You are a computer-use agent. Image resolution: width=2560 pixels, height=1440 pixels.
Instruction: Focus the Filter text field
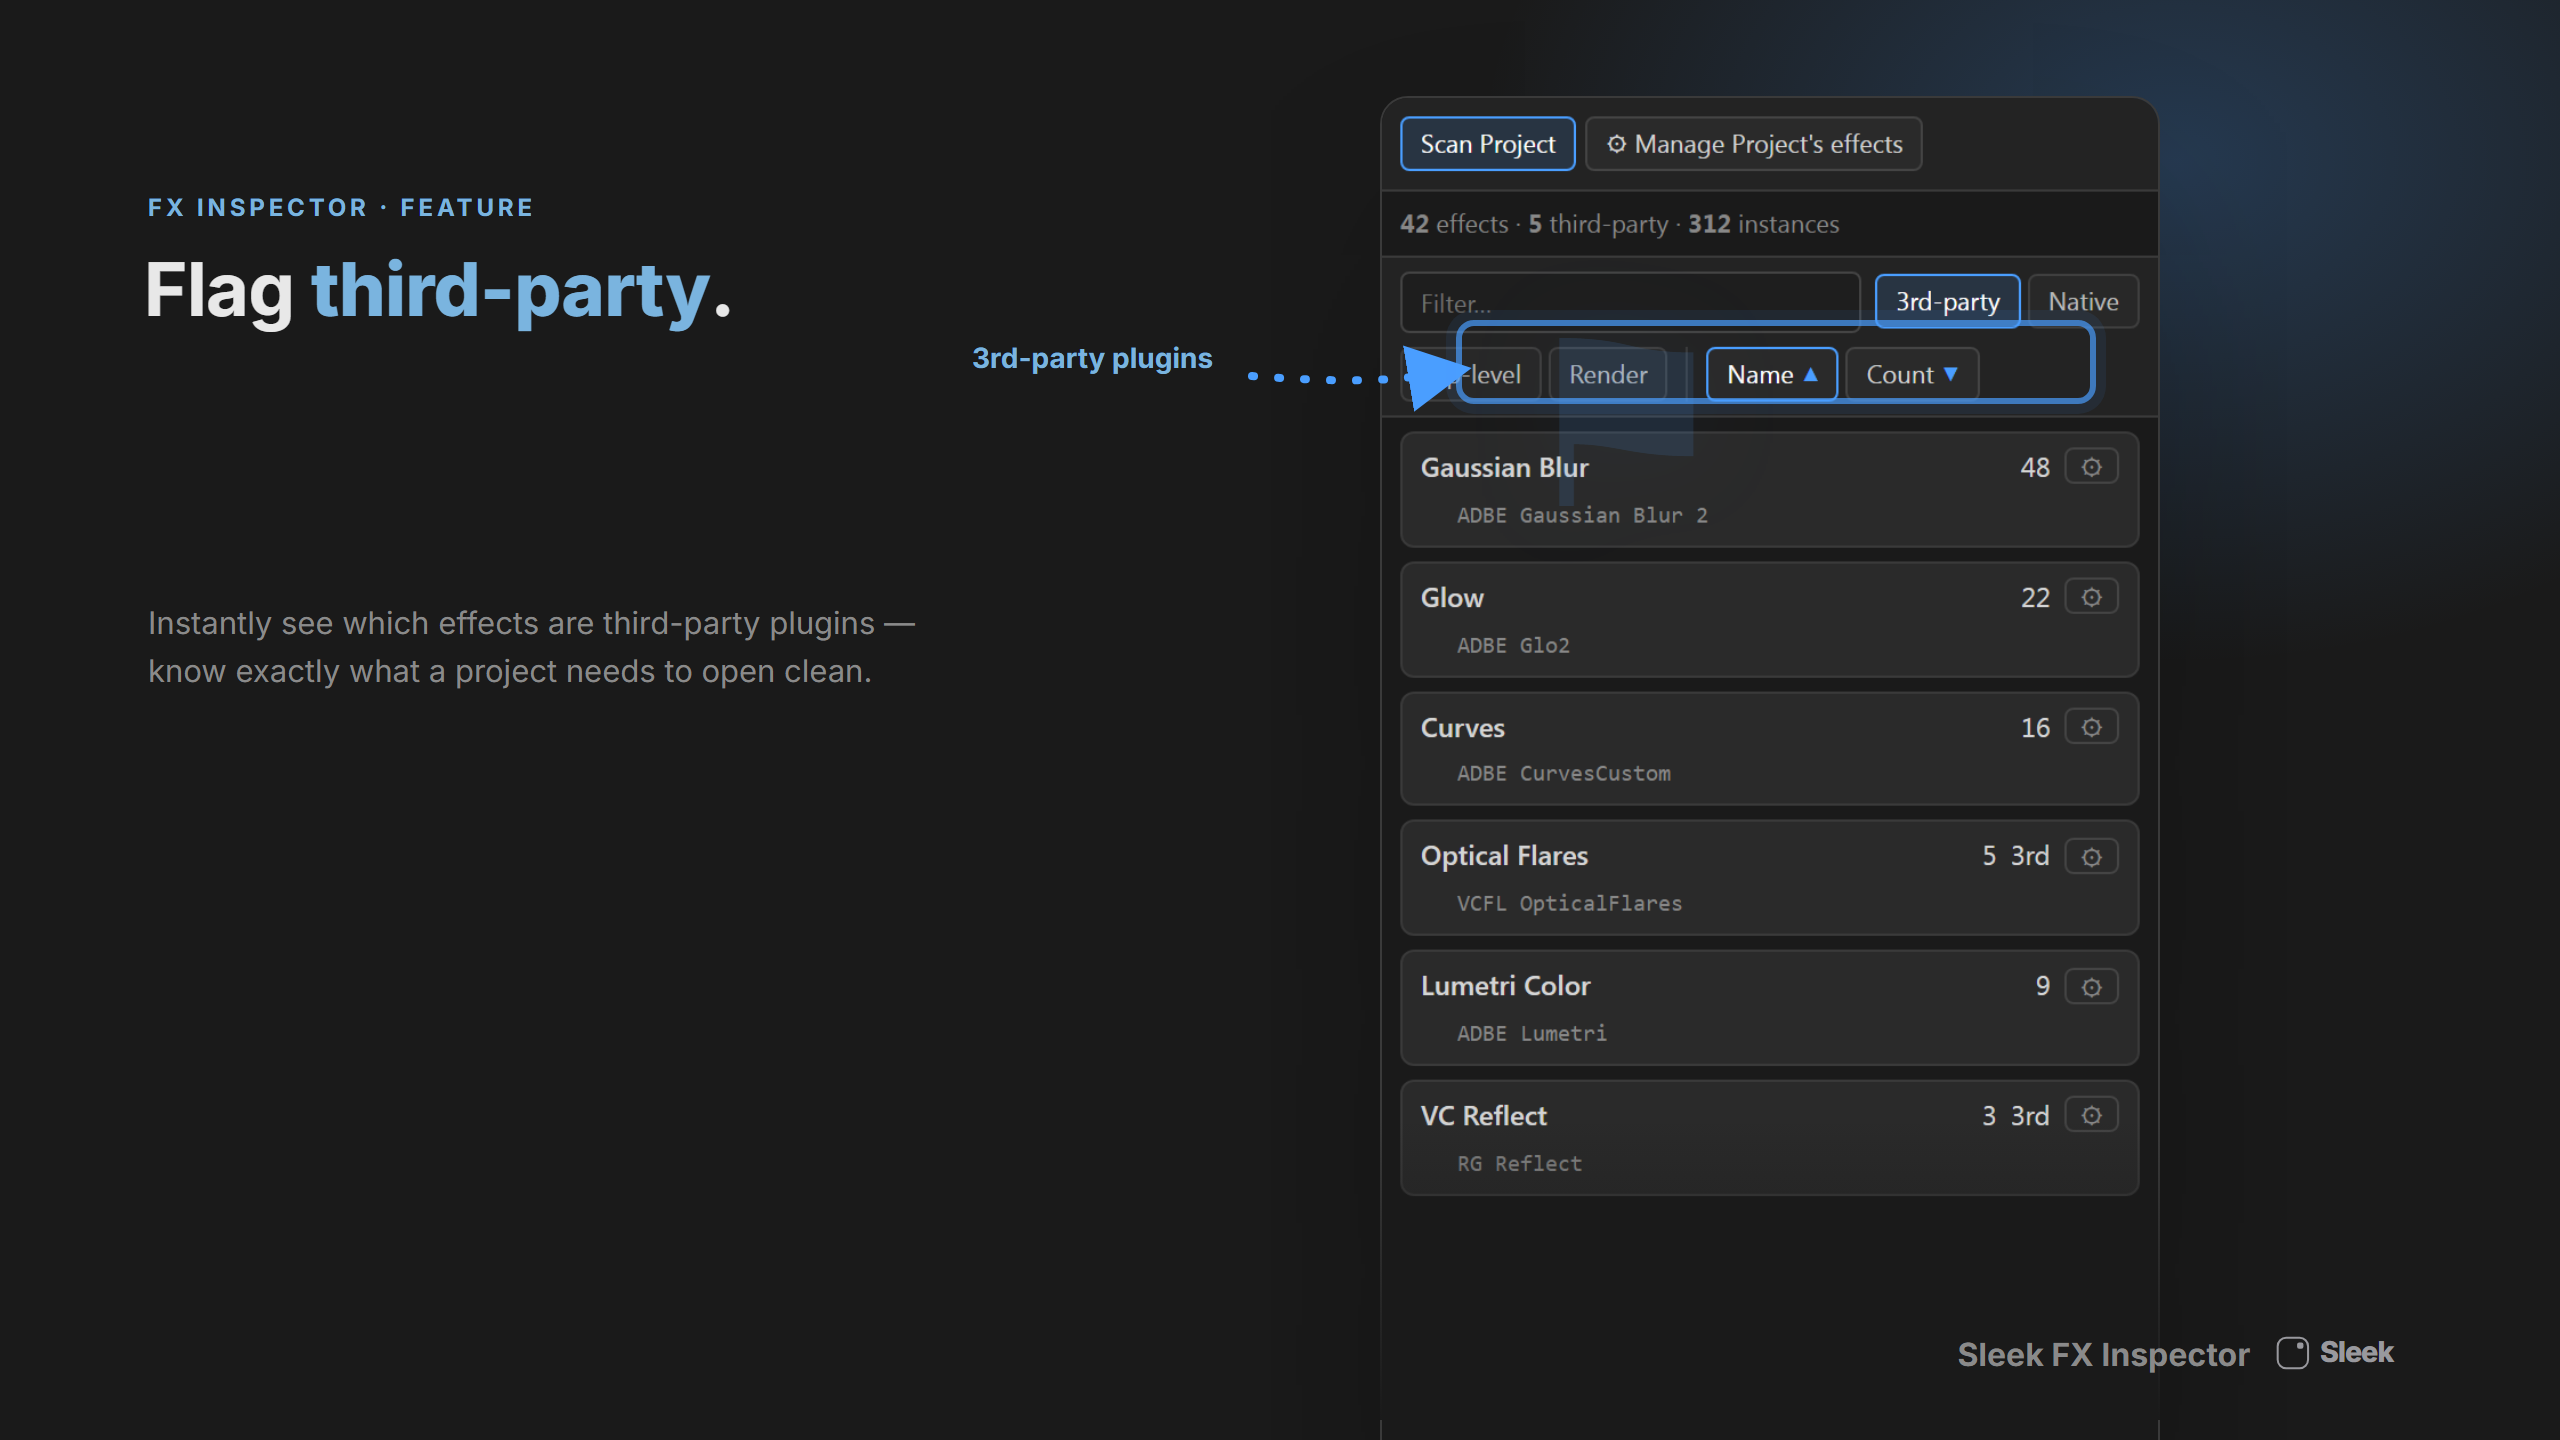point(1630,302)
